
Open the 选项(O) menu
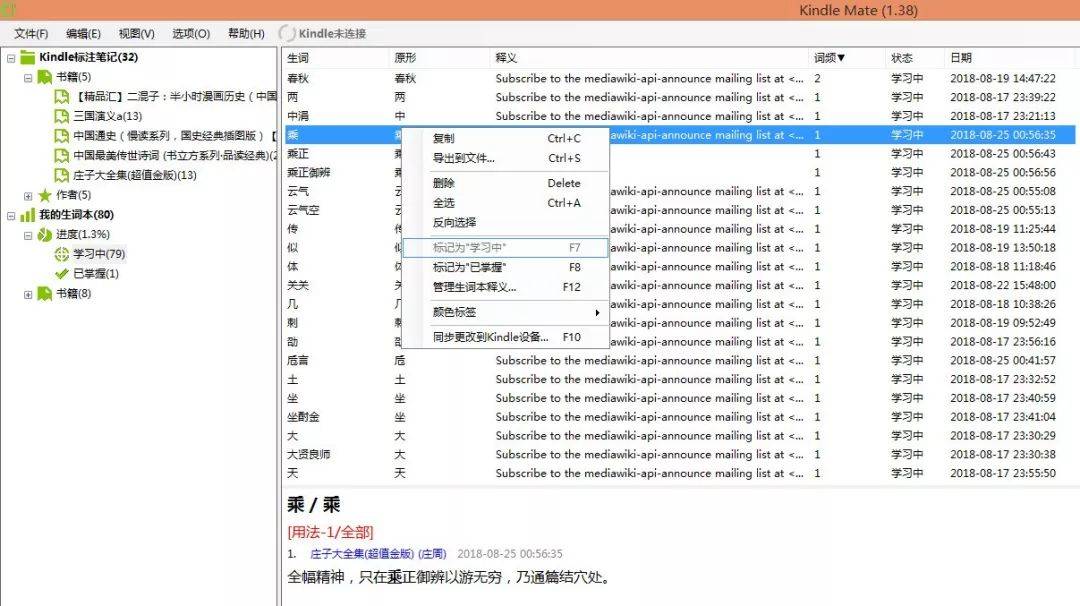(191, 33)
